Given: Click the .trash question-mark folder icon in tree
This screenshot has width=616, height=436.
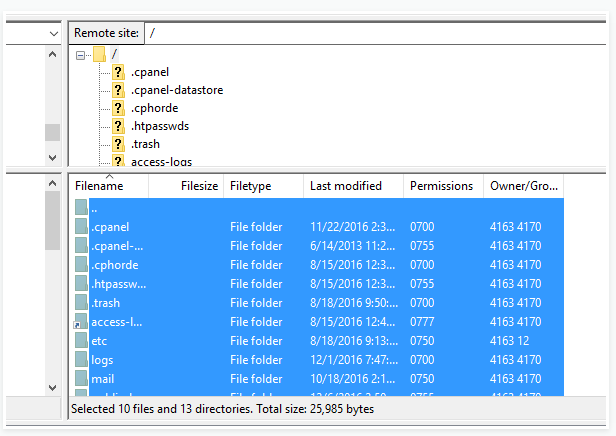Looking at the screenshot, I should [x=118, y=144].
